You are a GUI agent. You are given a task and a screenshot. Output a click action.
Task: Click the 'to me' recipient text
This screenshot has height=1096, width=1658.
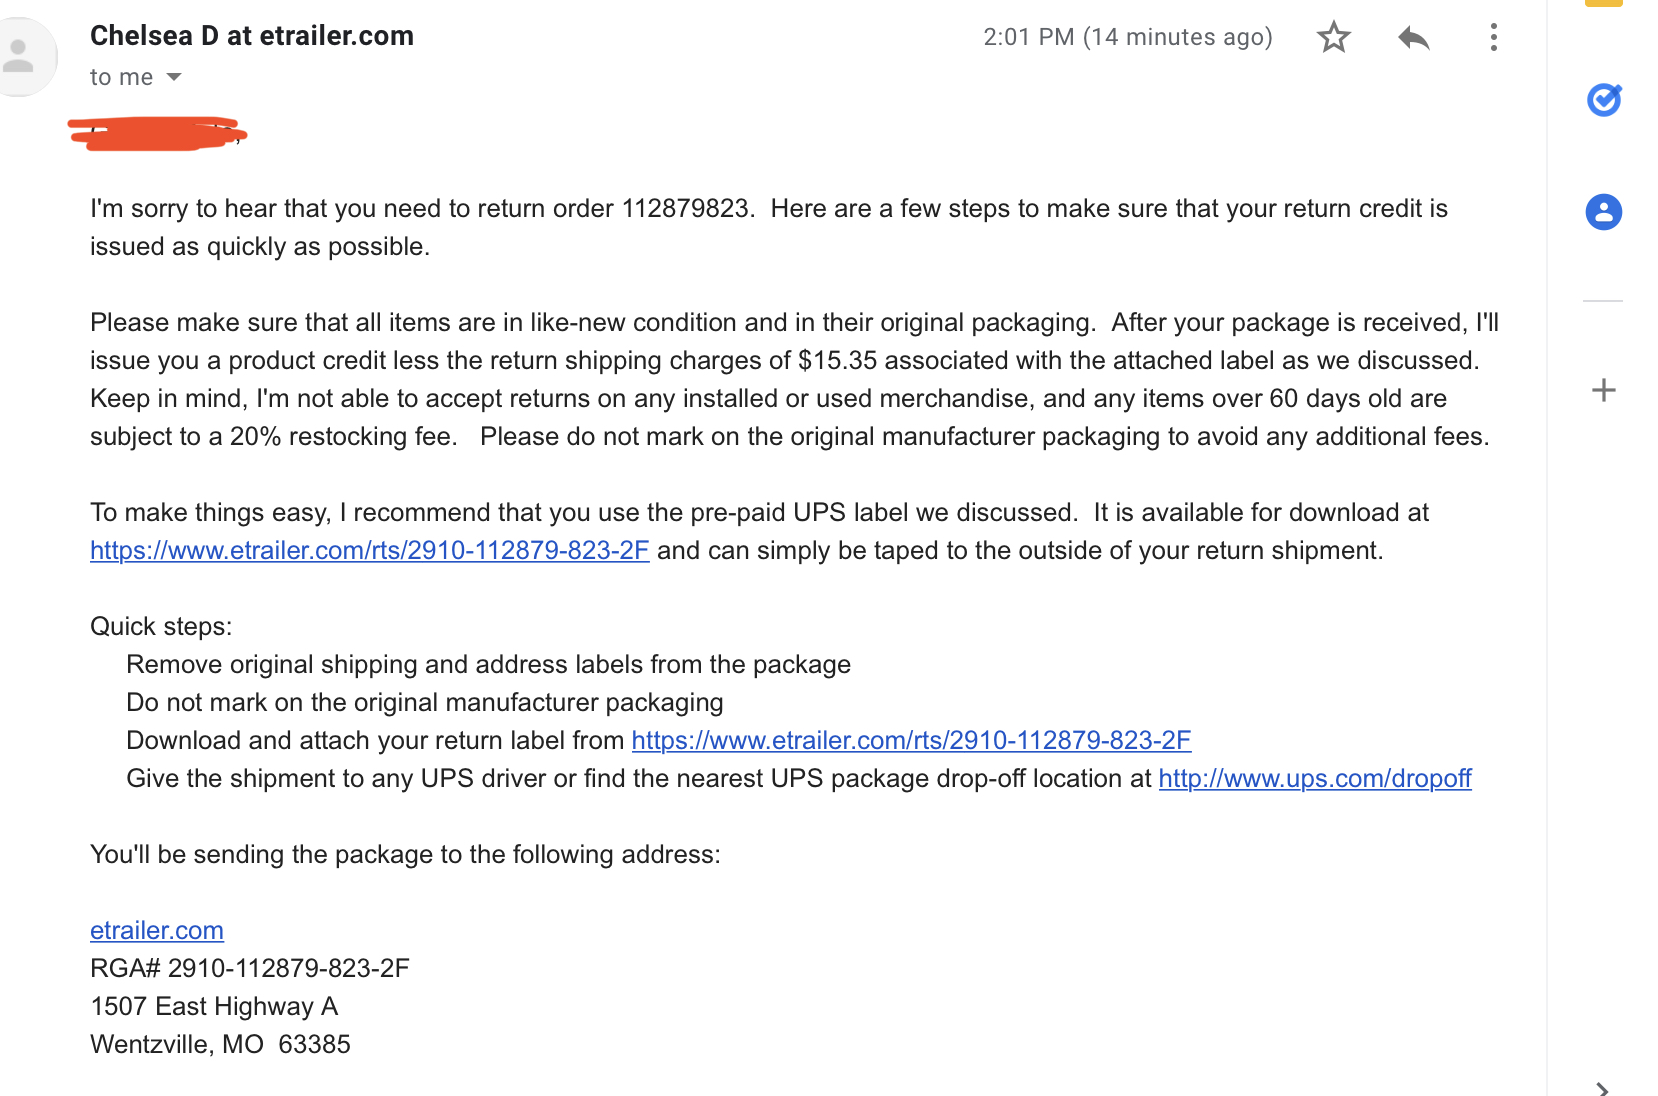point(121,78)
